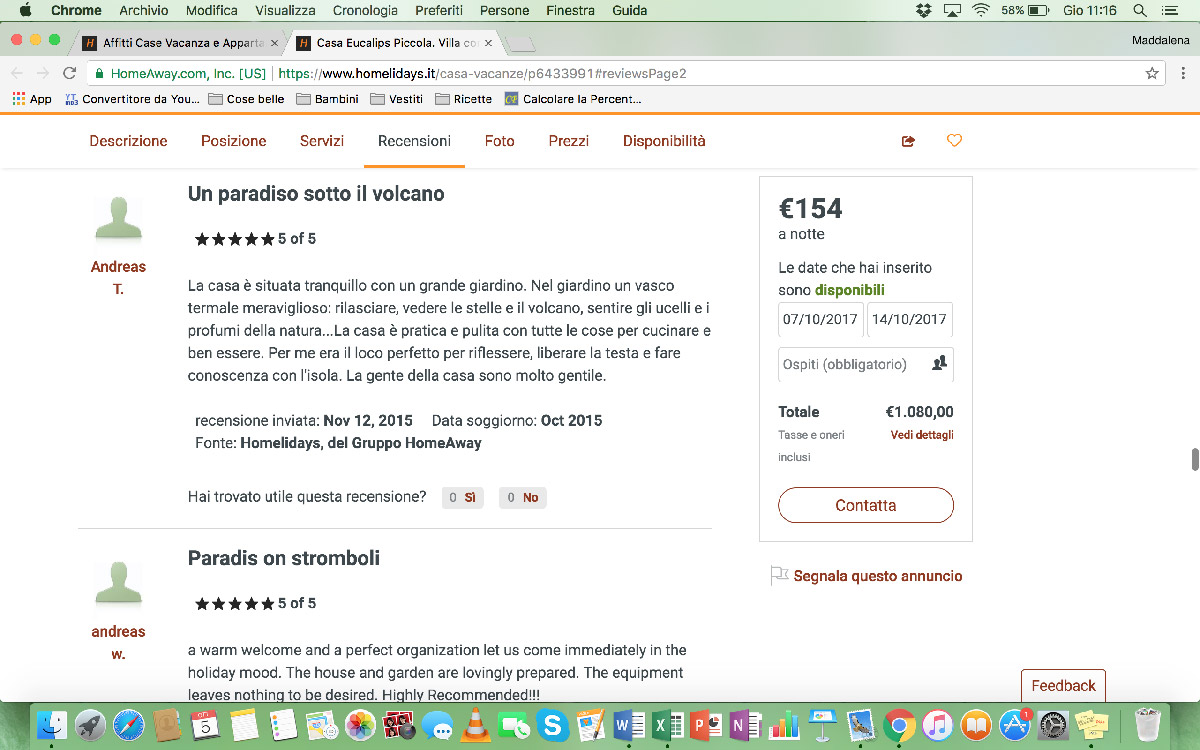
Task: Click the page's vertical scrollbar thumb
Action: [1194, 459]
